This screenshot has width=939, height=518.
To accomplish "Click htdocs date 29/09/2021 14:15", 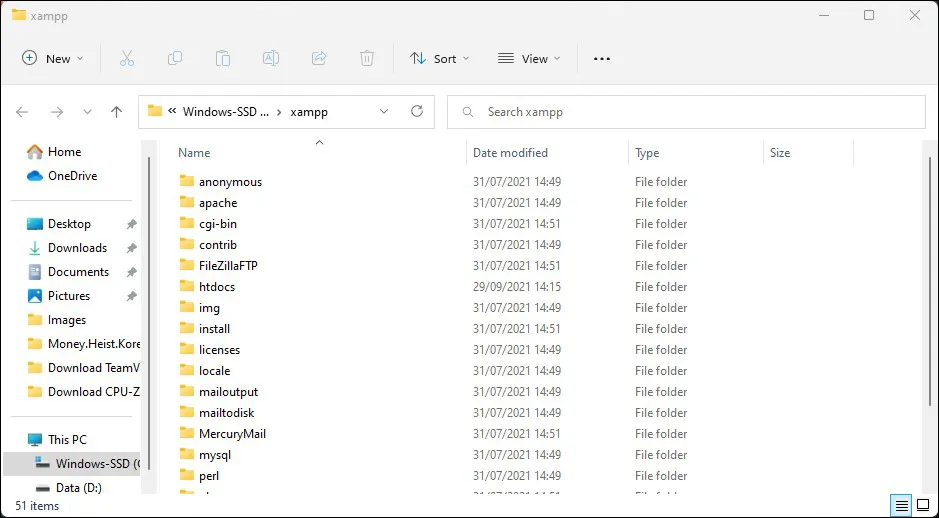I will coord(517,287).
